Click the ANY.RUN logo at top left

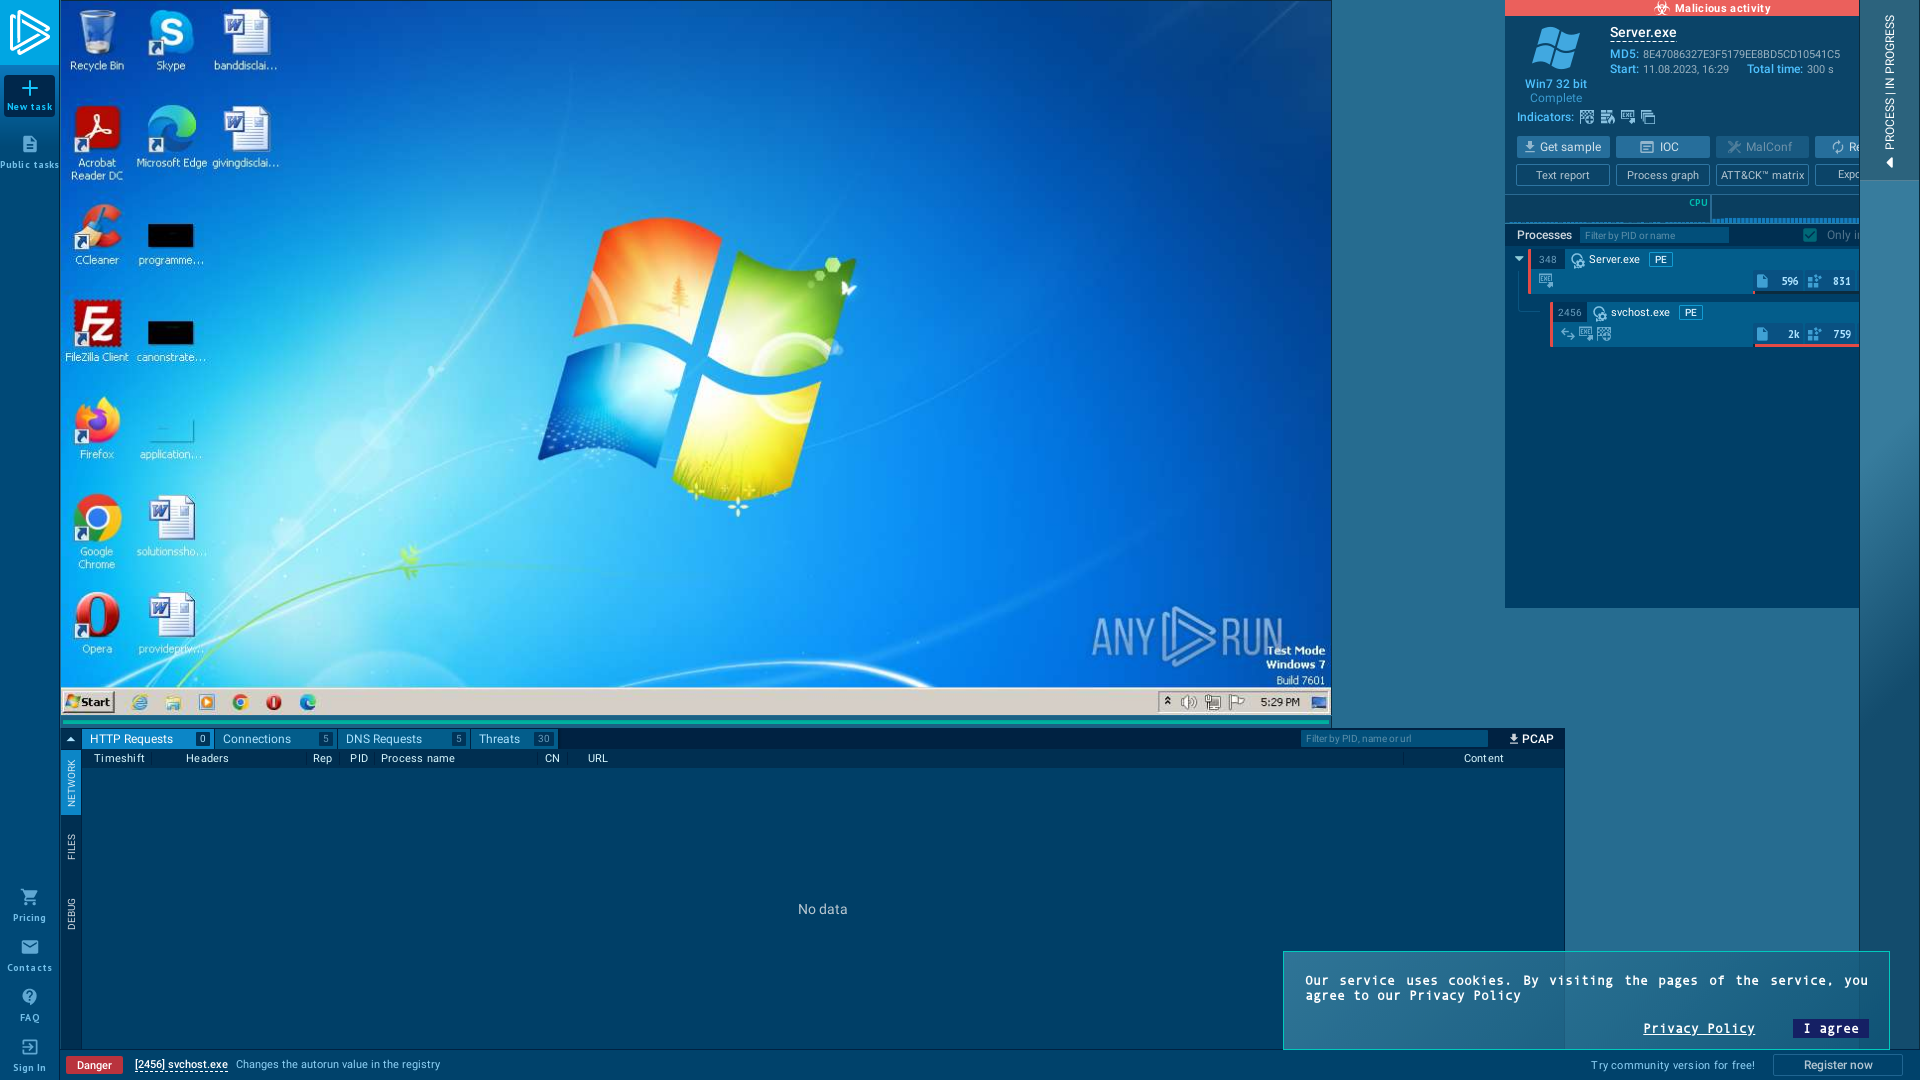tap(30, 32)
